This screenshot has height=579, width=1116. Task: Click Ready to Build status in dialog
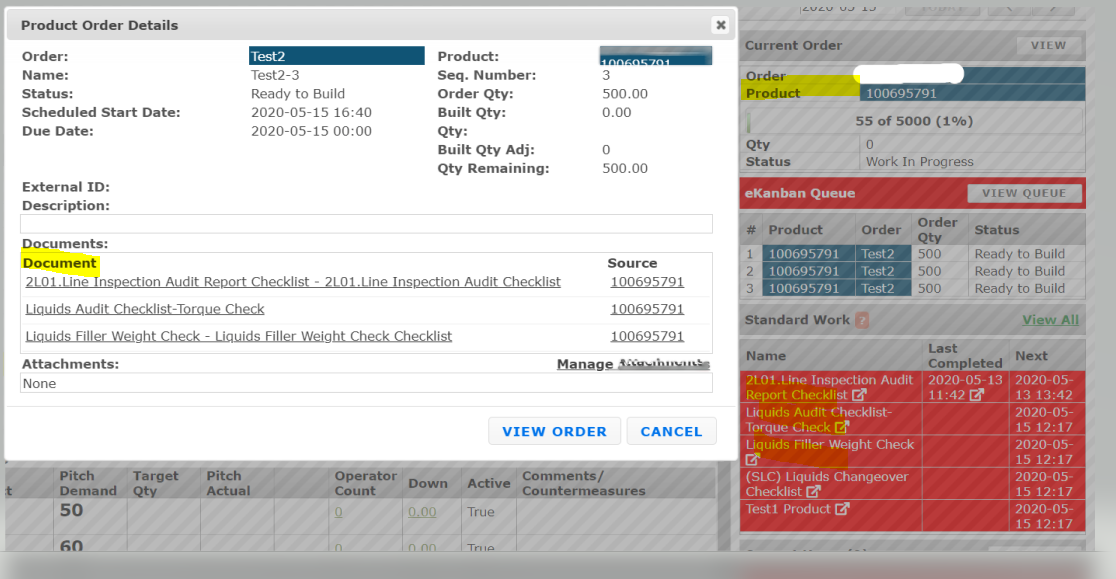[298, 94]
